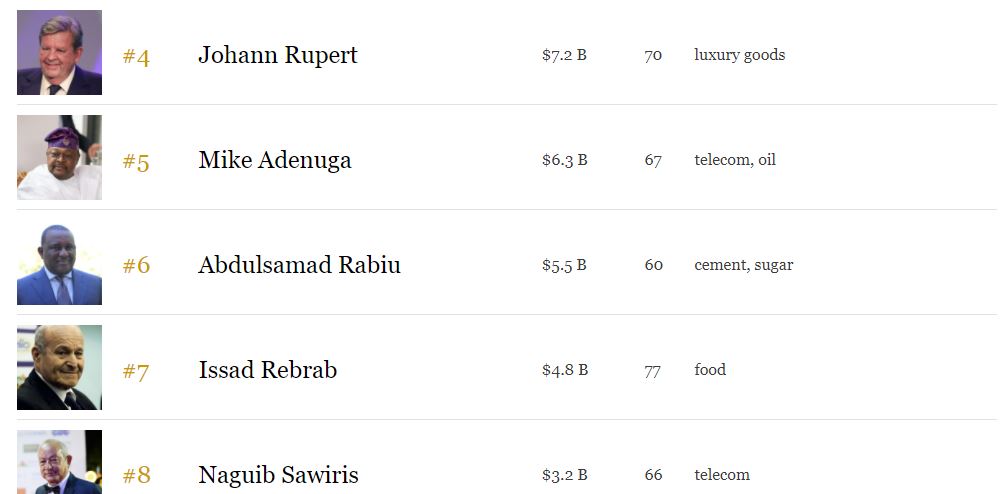Click the $7.2 B net worth value
This screenshot has height=494, width=1004.
[564, 55]
